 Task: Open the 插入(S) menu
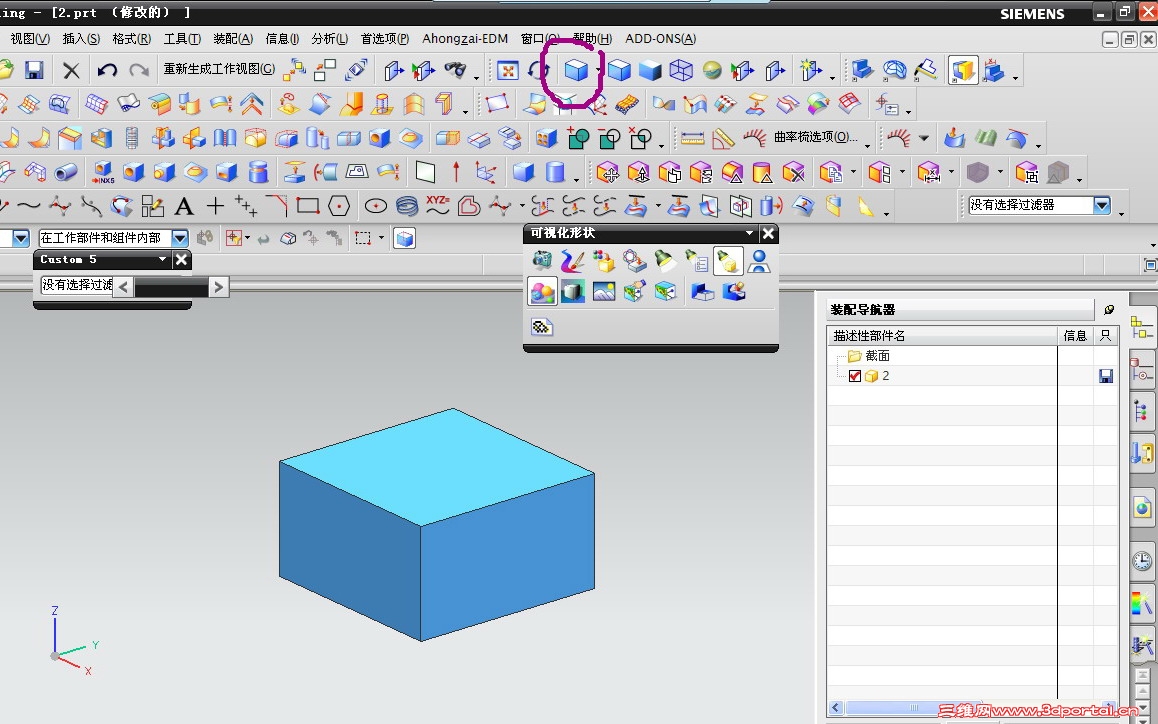pyautogui.click(x=81, y=39)
